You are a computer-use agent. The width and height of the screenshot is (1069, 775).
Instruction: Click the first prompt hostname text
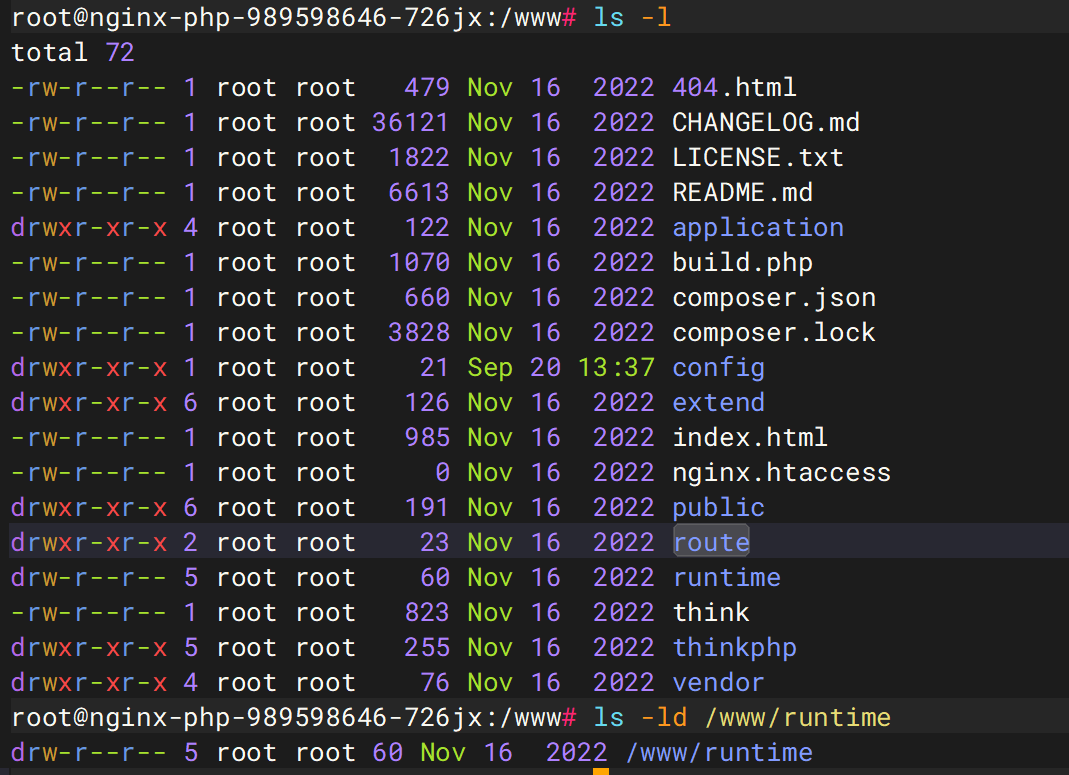[x=286, y=17]
